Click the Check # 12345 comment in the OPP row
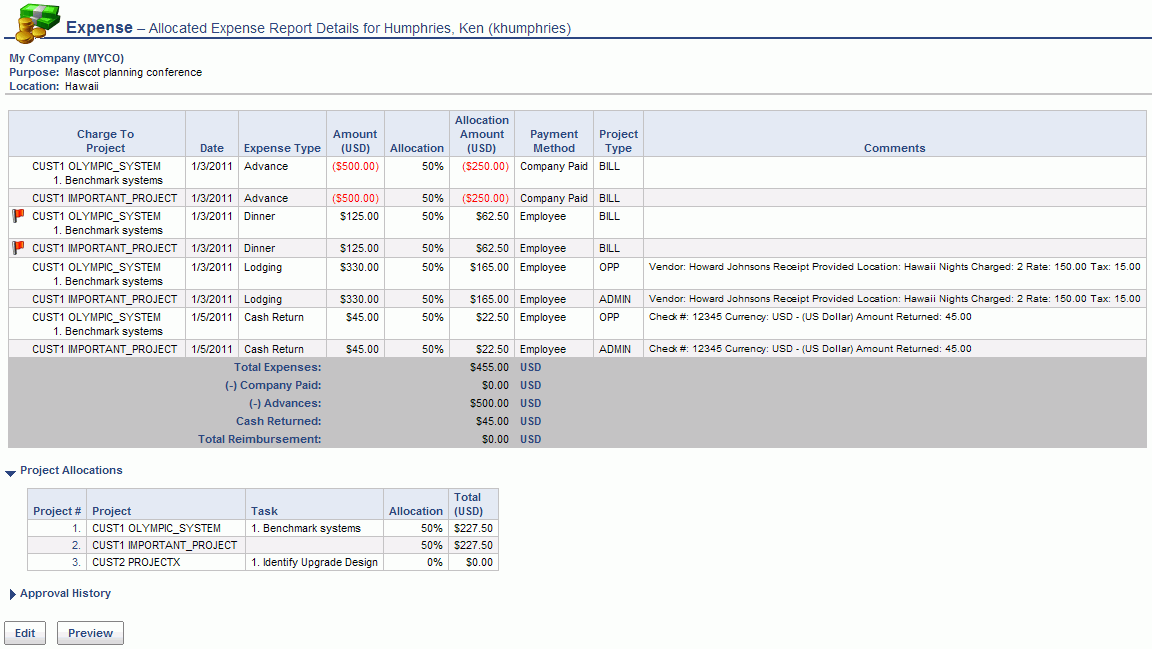1152x649 pixels. (810, 317)
